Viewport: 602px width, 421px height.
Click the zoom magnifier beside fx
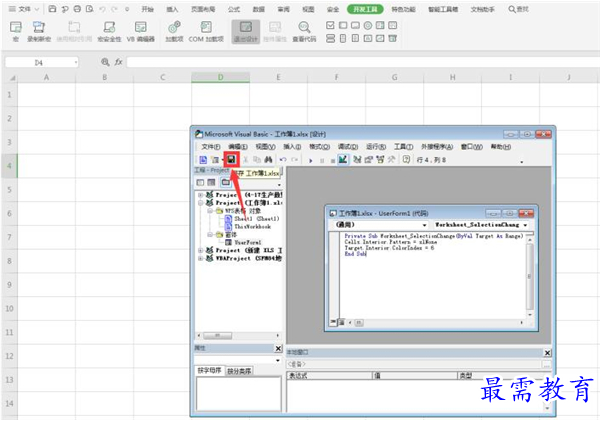[105, 62]
